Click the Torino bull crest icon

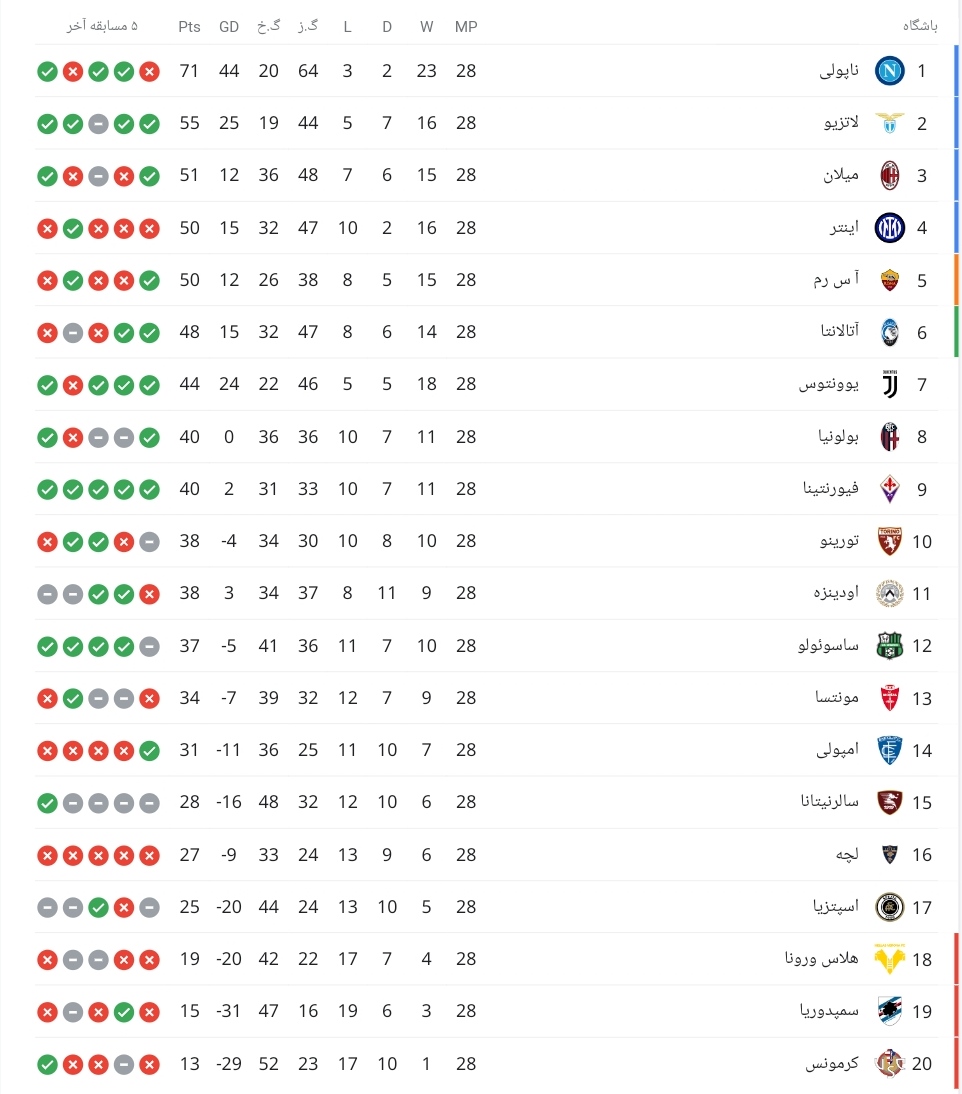click(x=889, y=541)
